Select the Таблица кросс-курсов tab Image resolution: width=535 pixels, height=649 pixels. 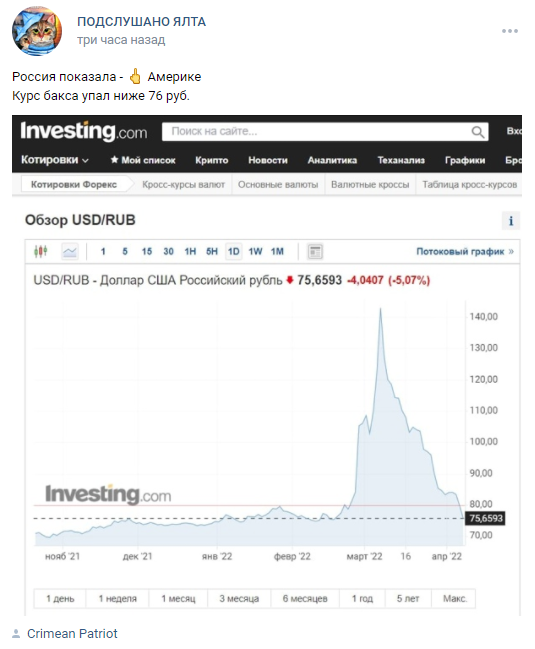(470, 185)
